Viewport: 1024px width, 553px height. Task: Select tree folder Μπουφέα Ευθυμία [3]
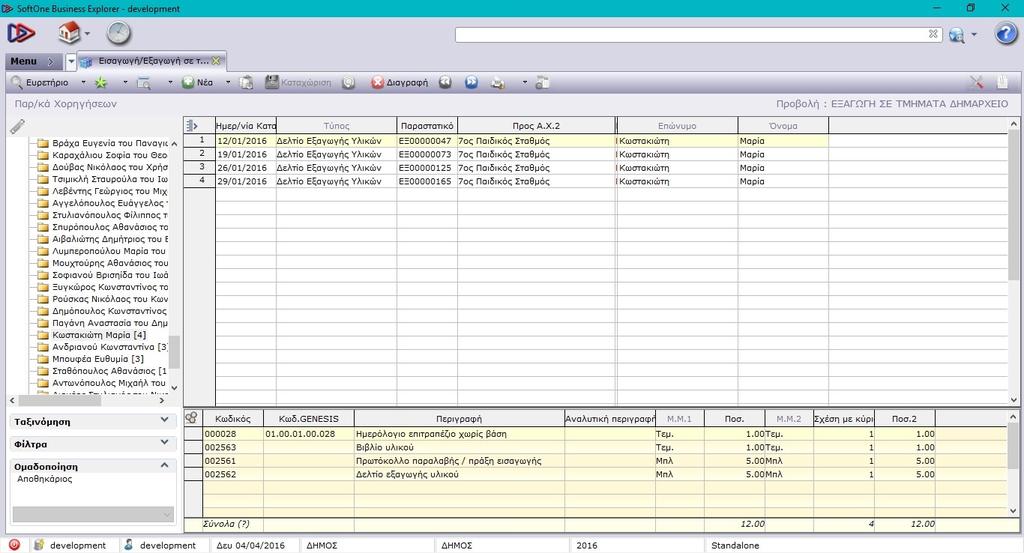pos(97,359)
